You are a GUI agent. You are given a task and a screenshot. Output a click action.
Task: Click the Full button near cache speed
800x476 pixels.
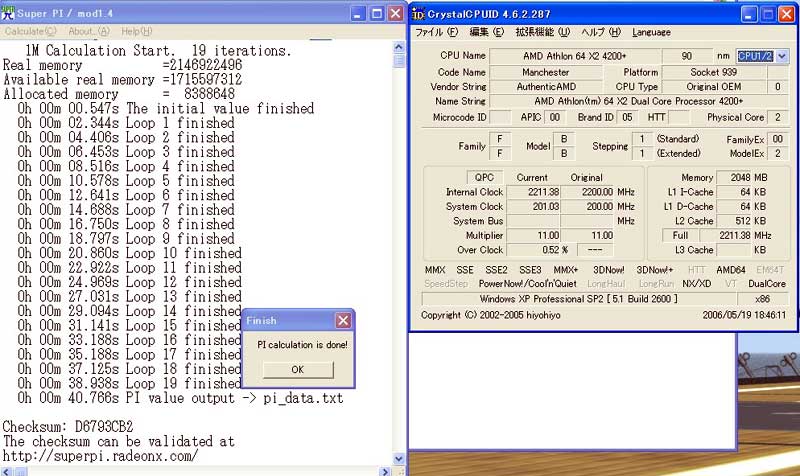click(x=680, y=235)
